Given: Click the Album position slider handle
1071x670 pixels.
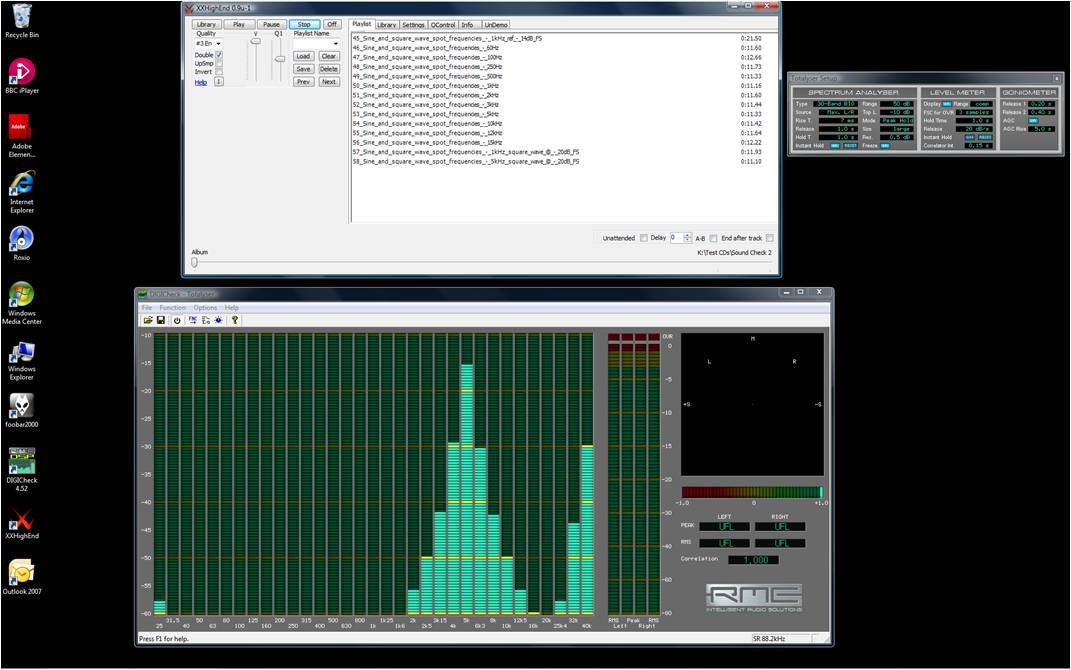Looking at the screenshot, I should pyautogui.click(x=194, y=262).
